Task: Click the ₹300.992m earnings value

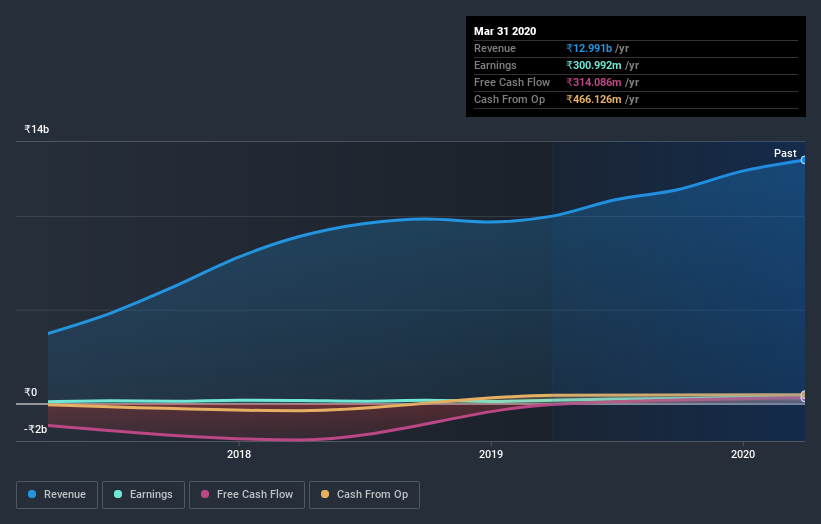Action: coord(594,65)
